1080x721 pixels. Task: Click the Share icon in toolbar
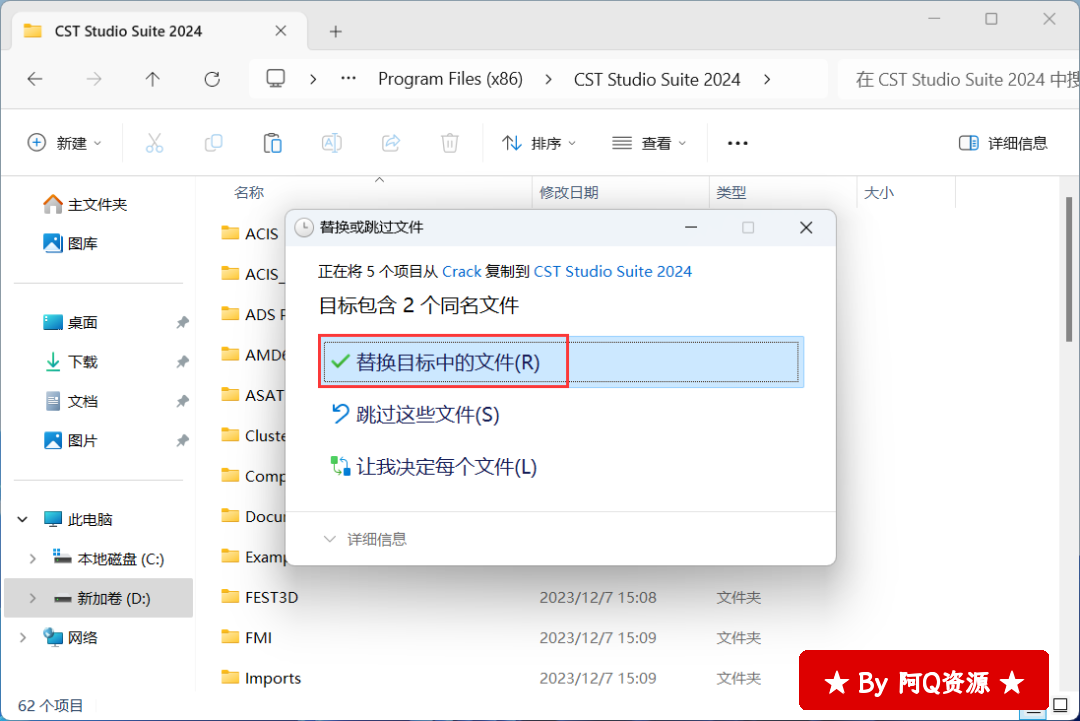[391, 143]
